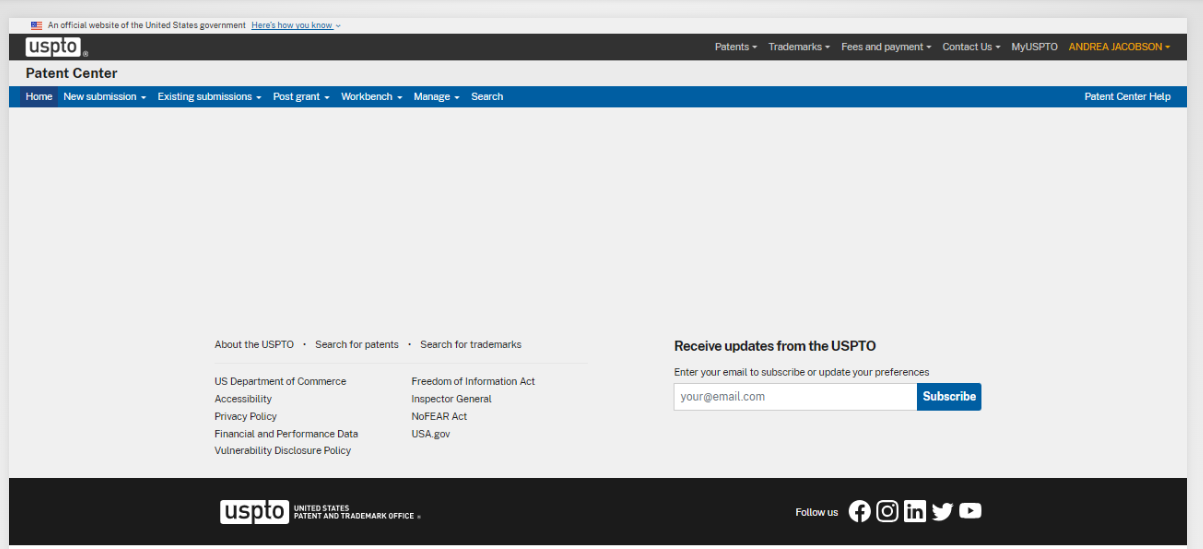Open Vulnerability Disclosure Policy link
Screen dimensions: 1203x549
[282, 451]
